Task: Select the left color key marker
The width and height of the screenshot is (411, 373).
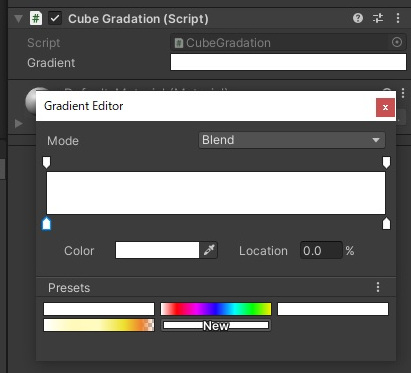Action: pyautogui.click(x=46, y=224)
